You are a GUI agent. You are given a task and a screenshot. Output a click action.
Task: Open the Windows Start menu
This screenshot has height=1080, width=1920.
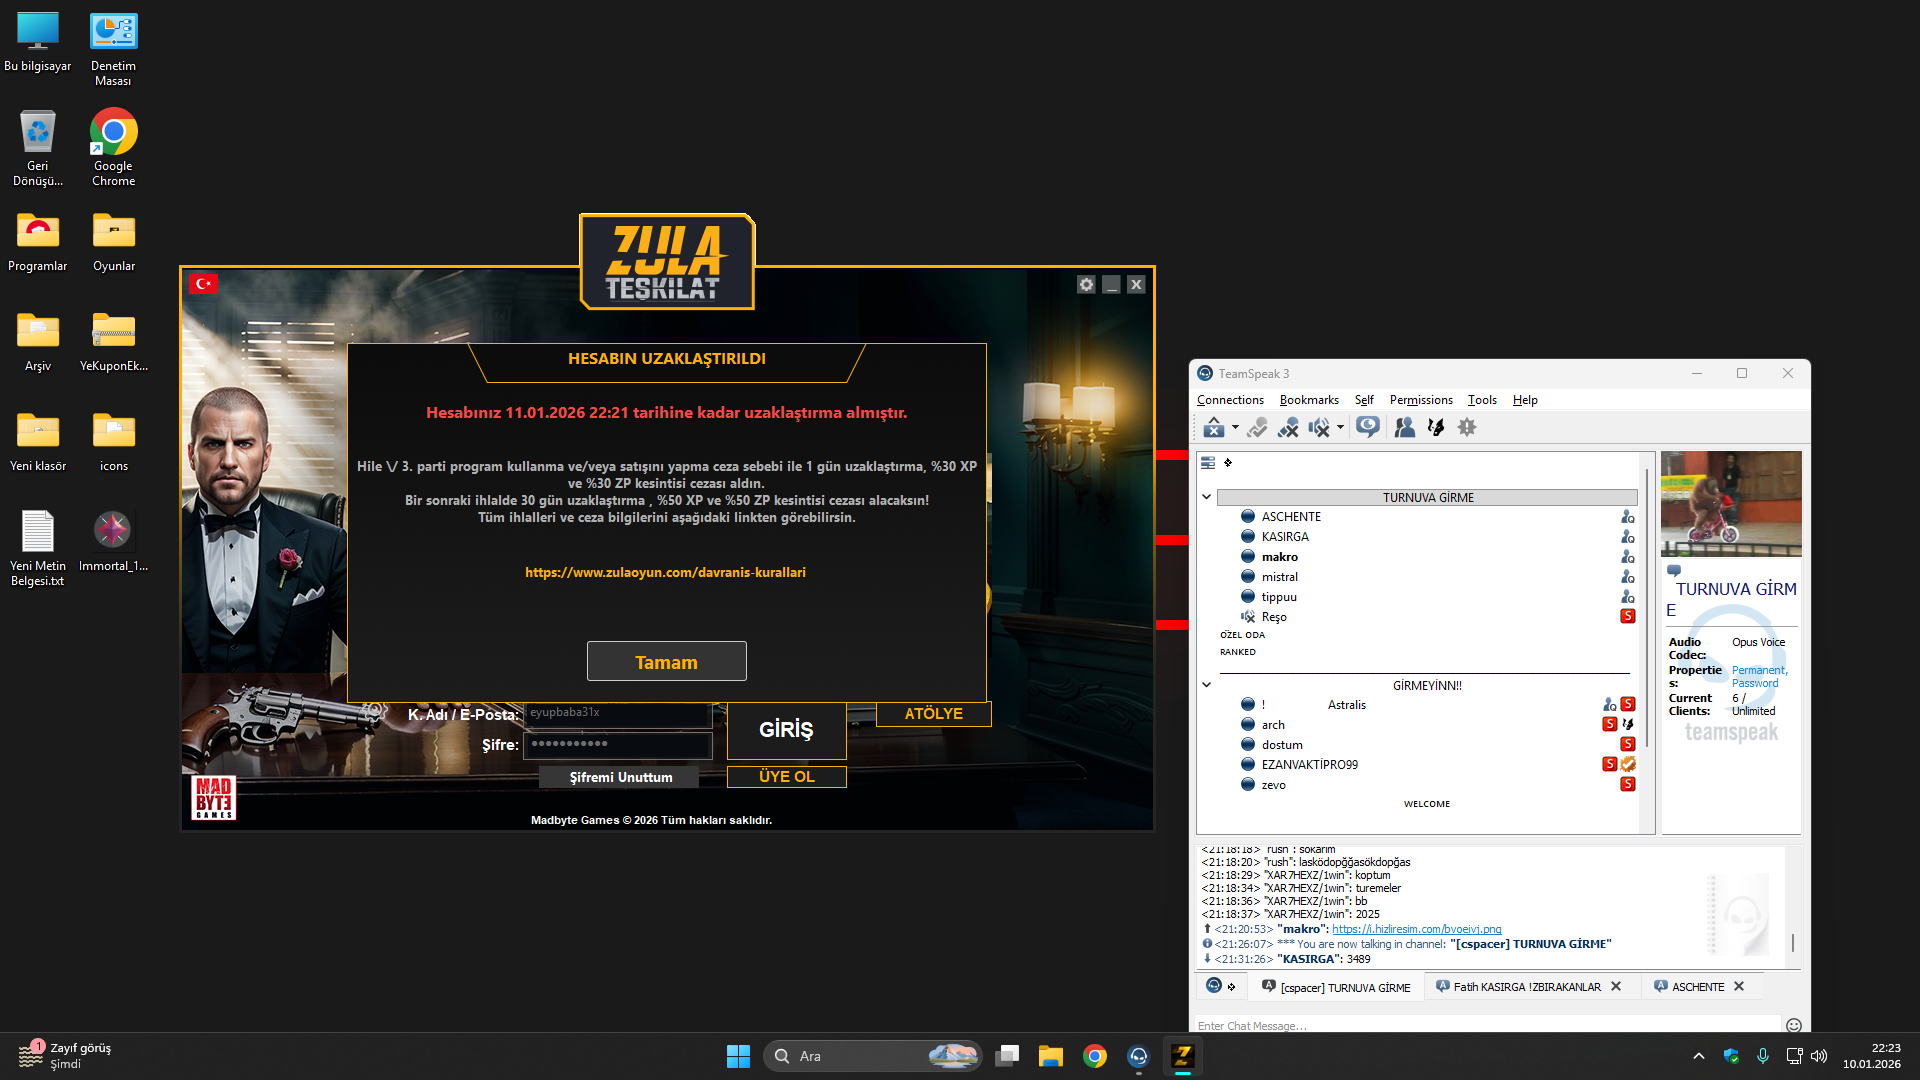(738, 1056)
